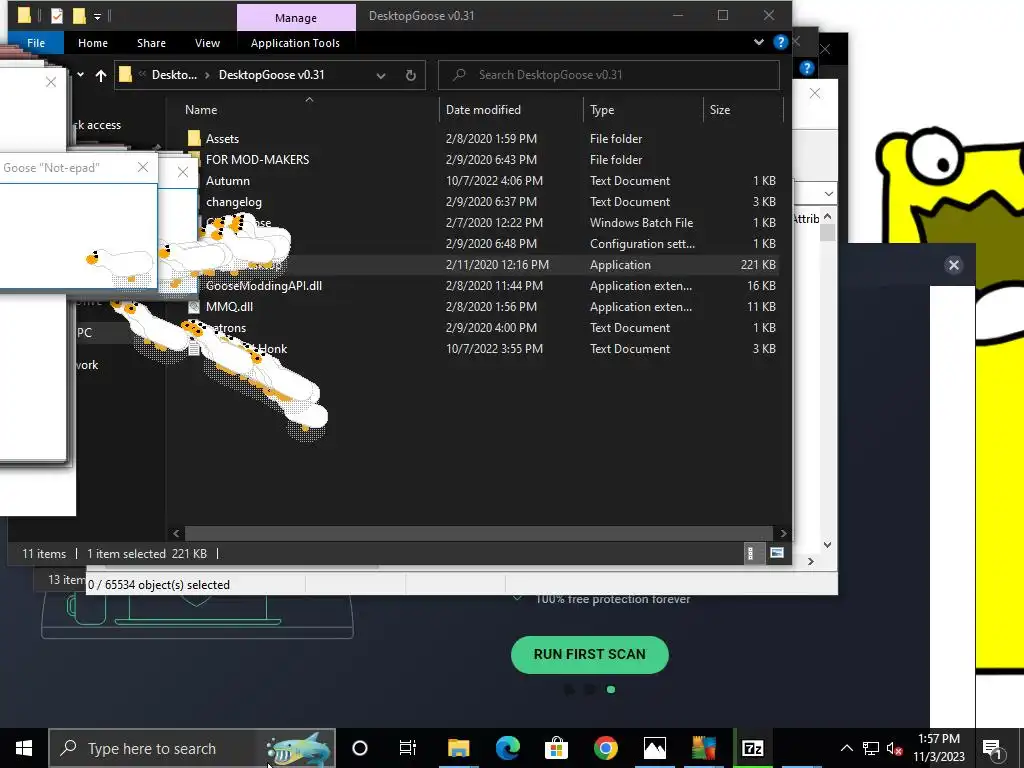Open Task View from the taskbar
The width and height of the screenshot is (1024, 768).
click(x=408, y=748)
